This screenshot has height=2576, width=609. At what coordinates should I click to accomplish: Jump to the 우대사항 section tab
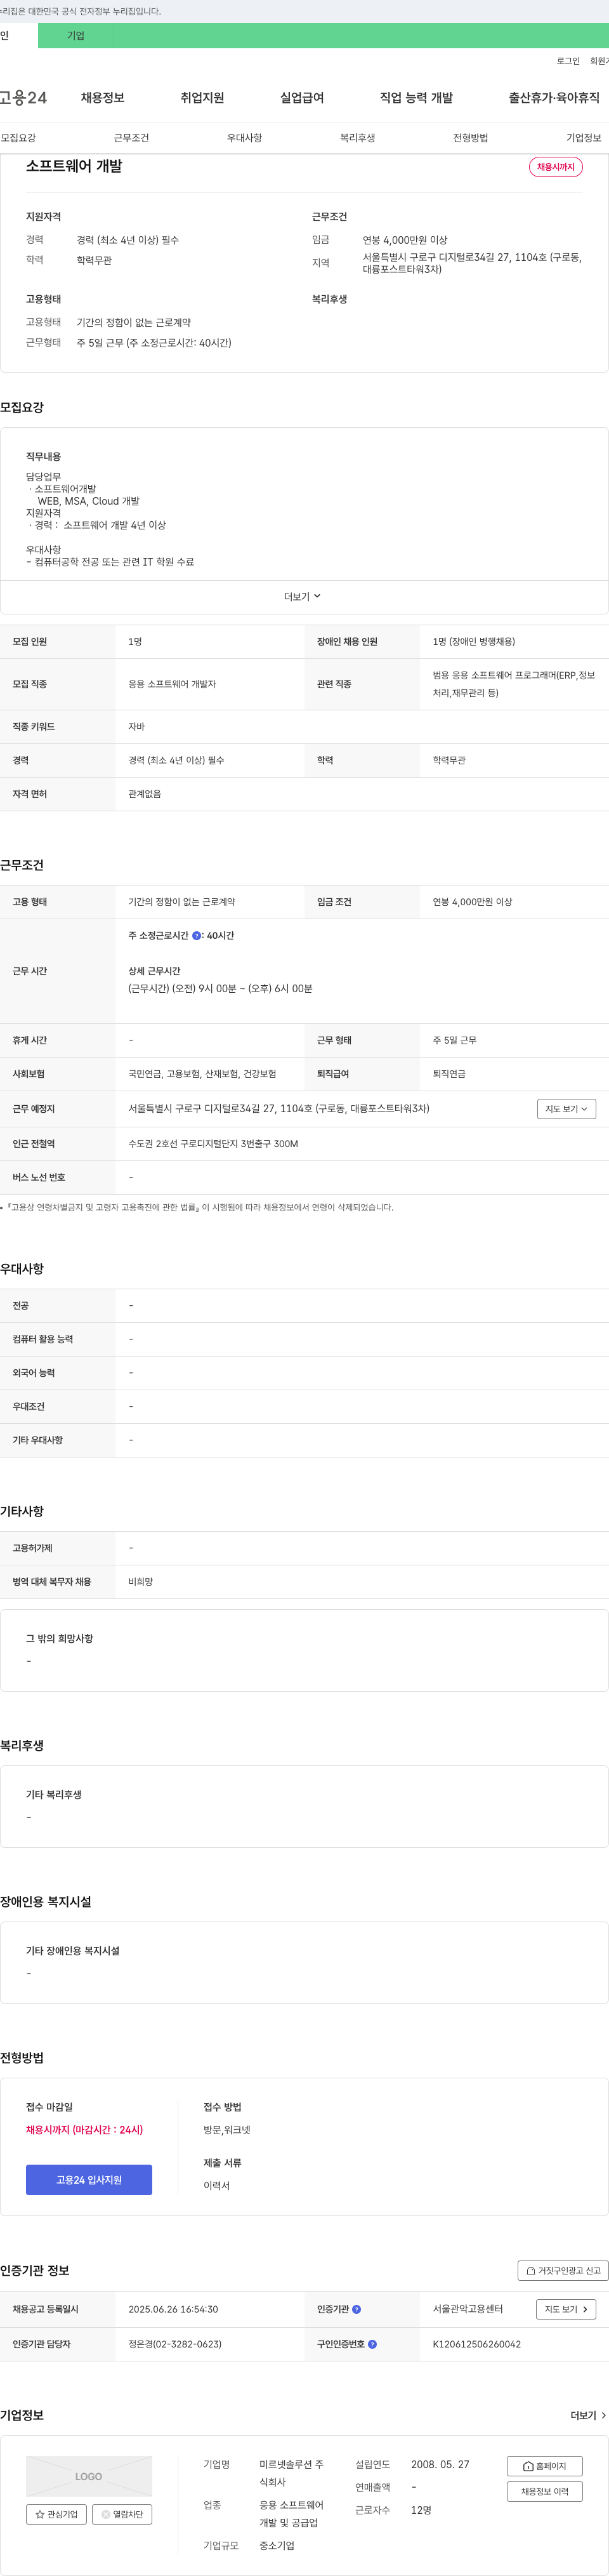[x=244, y=138]
